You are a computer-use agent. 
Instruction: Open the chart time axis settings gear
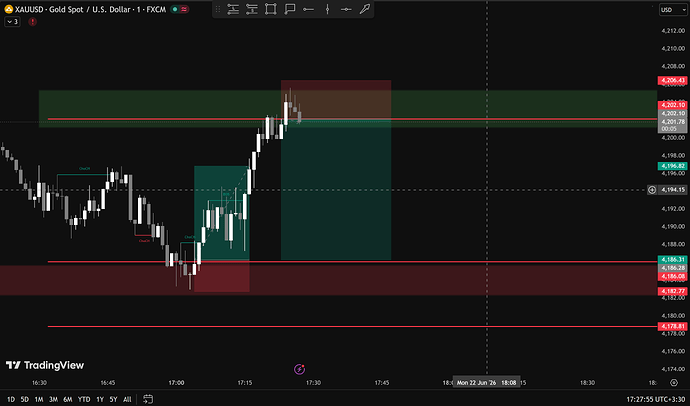(674, 383)
